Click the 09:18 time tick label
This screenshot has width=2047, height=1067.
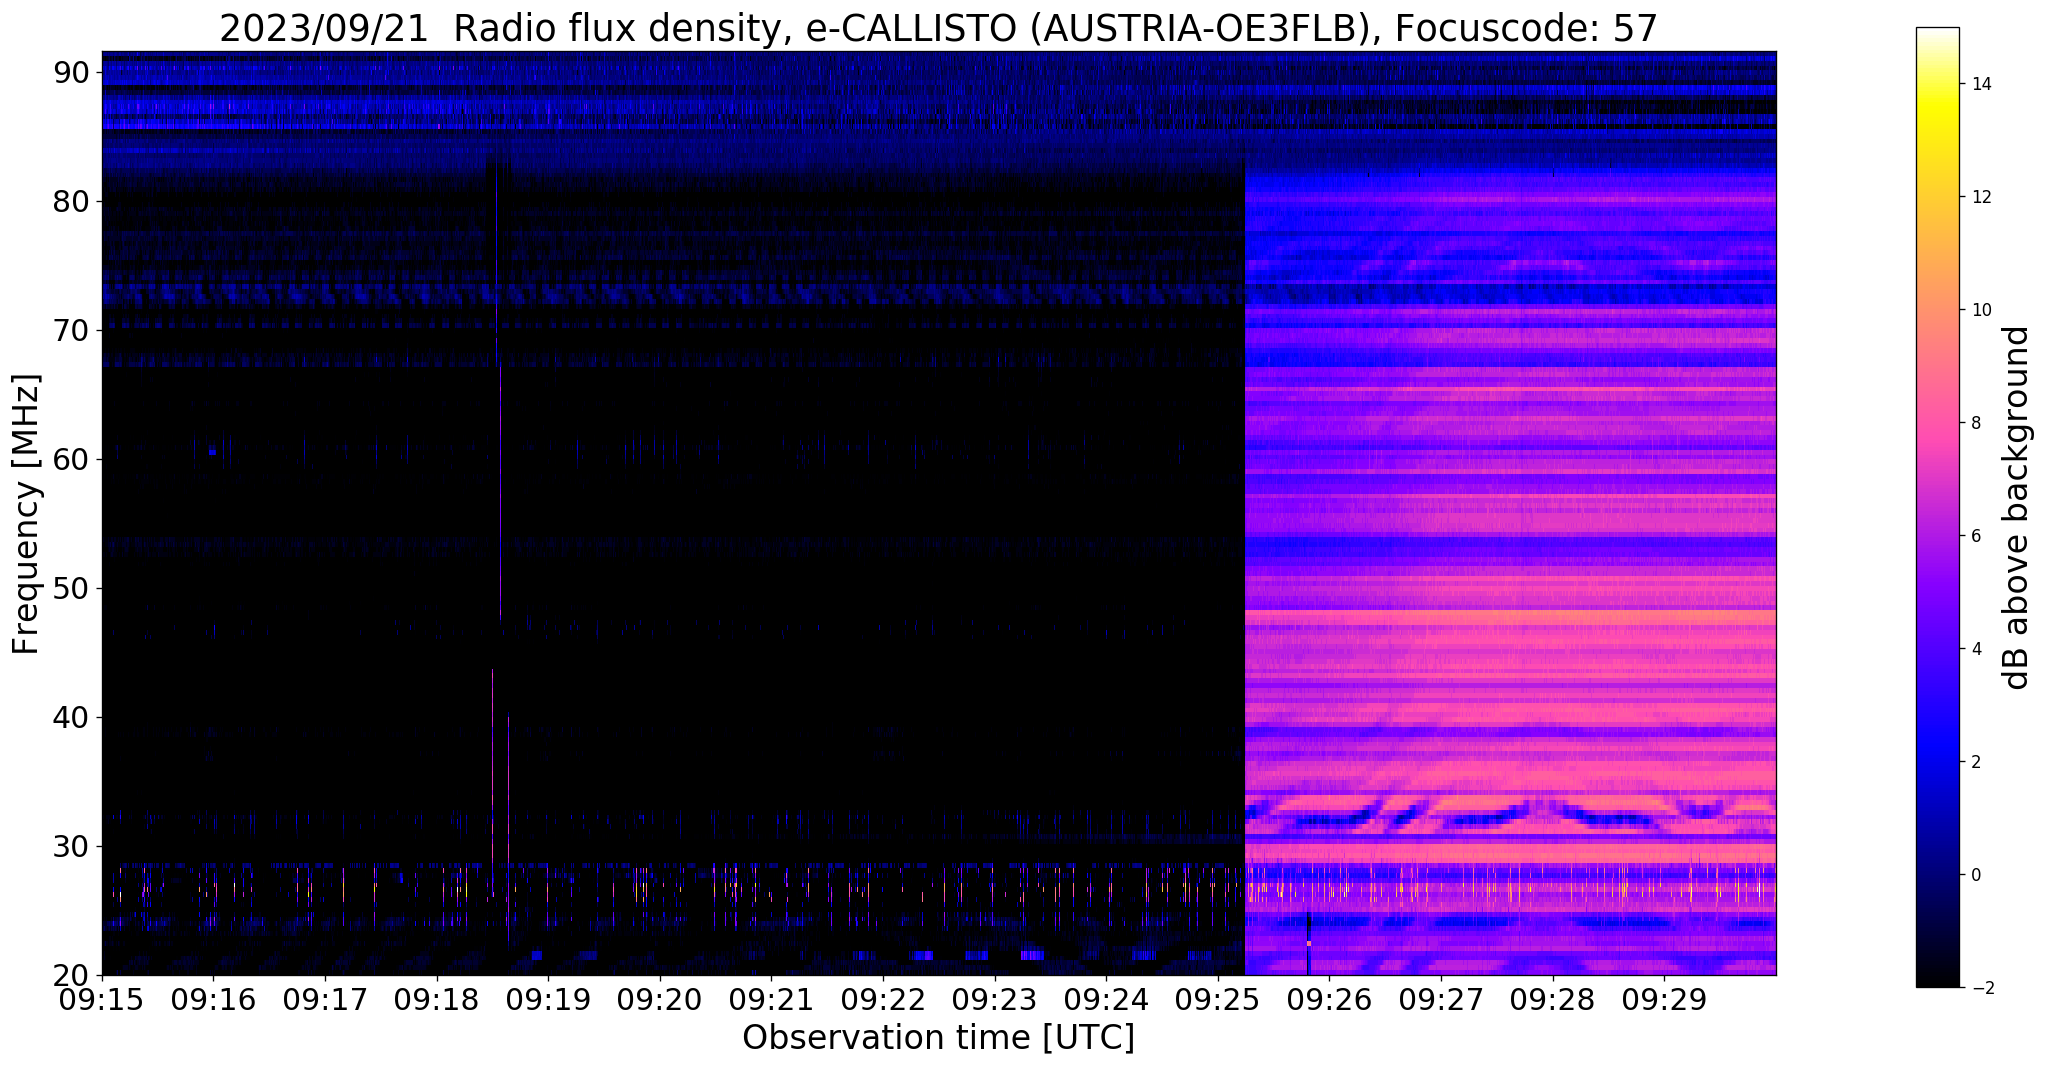pos(437,1000)
